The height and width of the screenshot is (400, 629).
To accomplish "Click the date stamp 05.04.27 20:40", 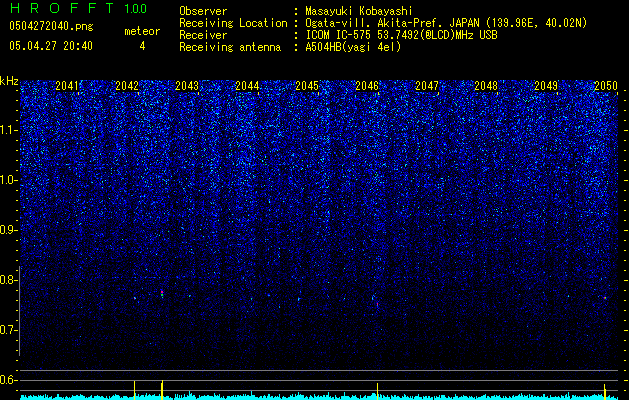I will tap(51, 46).
